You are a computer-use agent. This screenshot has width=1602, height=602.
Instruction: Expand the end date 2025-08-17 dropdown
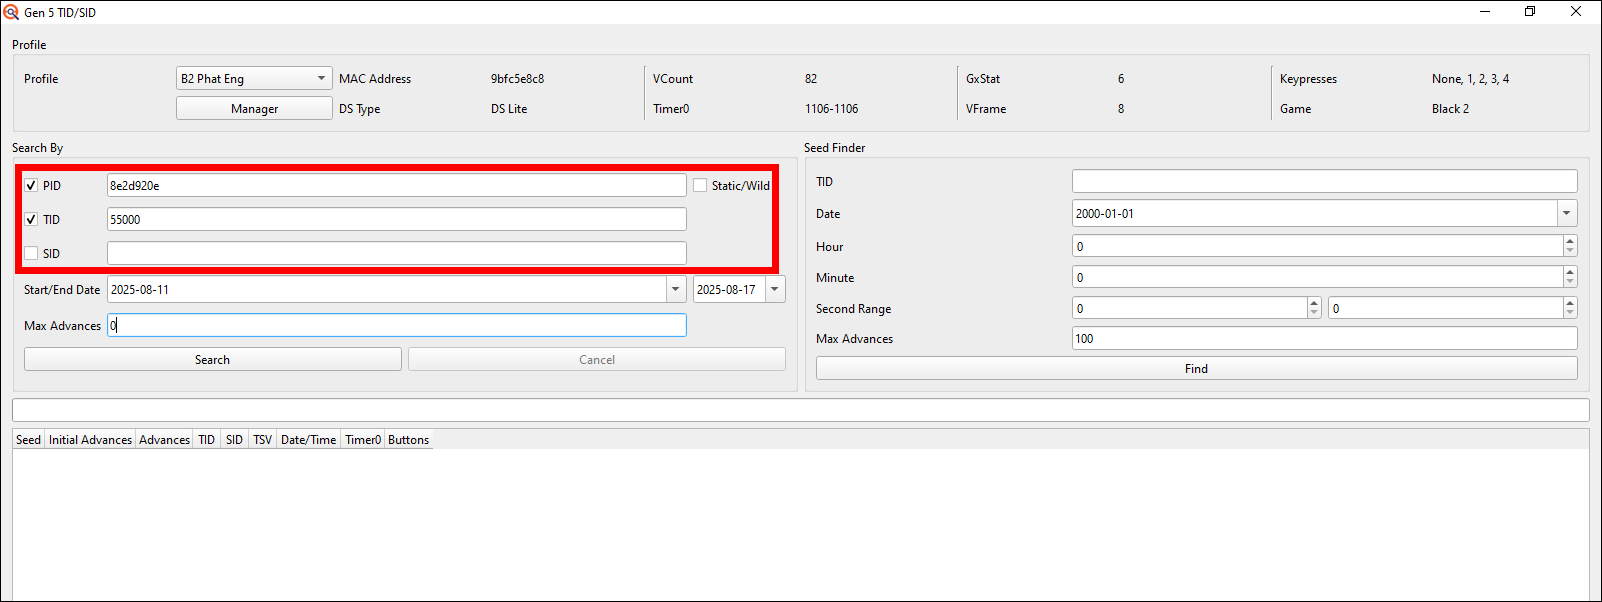click(x=775, y=289)
